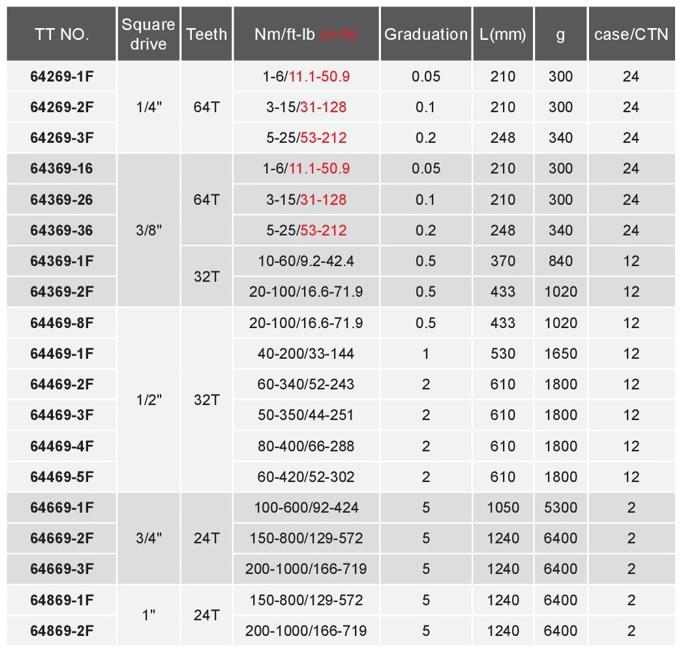683x650 pixels.
Task: Select the 3/8" square drive cell
Action: tap(148, 230)
